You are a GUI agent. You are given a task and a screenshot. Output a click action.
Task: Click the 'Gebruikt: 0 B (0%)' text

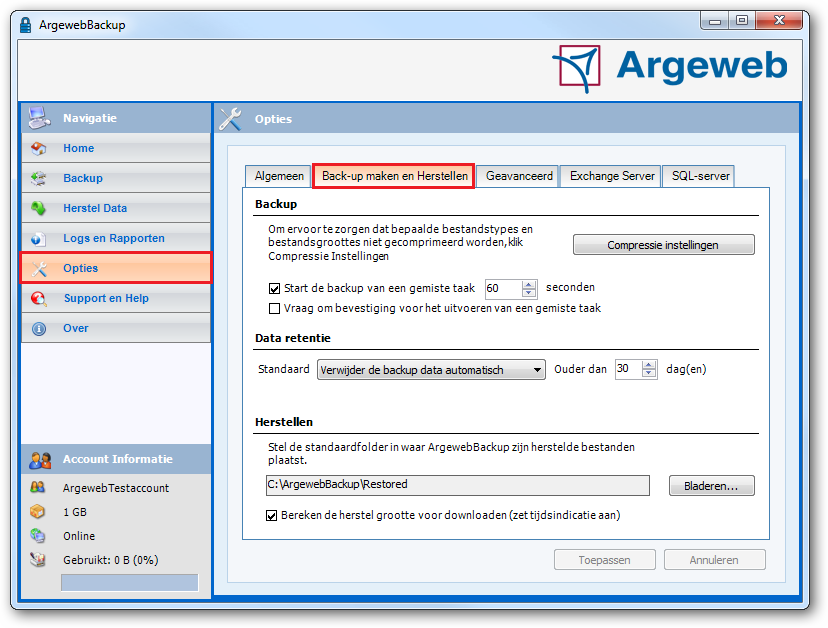click(111, 560)
